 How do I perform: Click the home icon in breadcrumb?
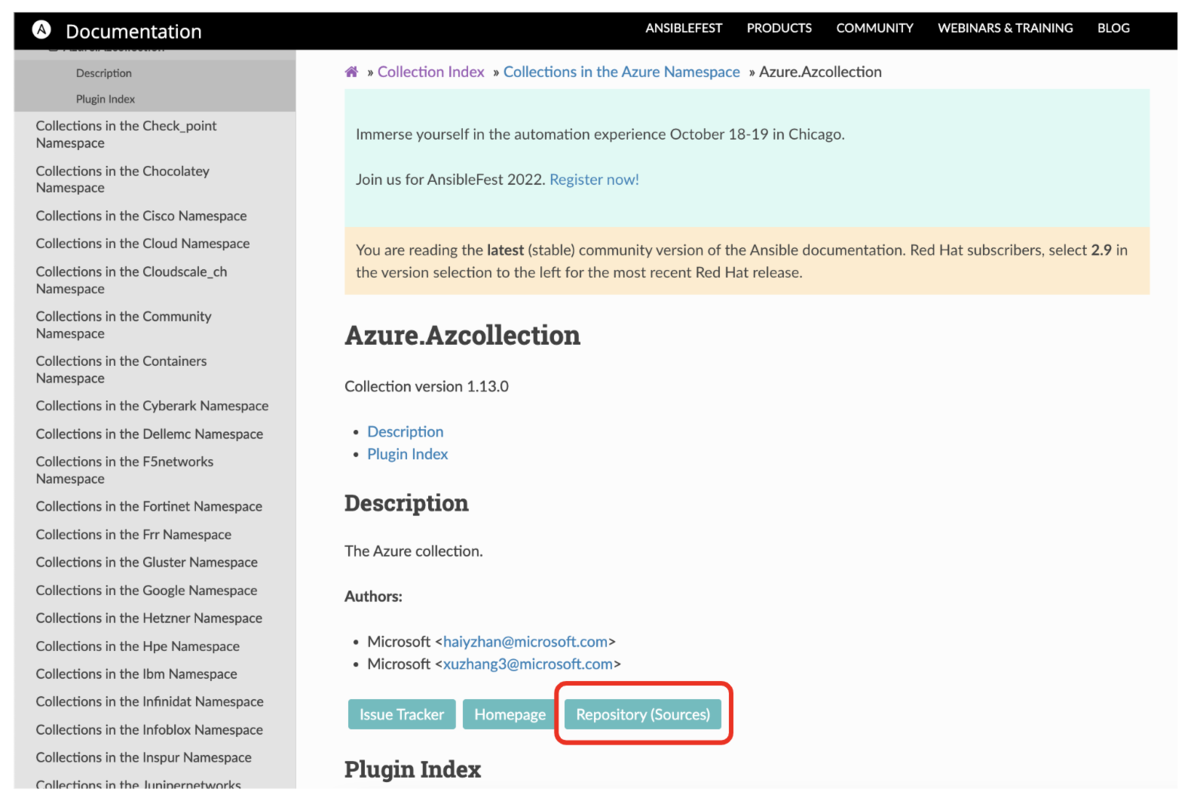pyautogui.click(x=352, y=72)
